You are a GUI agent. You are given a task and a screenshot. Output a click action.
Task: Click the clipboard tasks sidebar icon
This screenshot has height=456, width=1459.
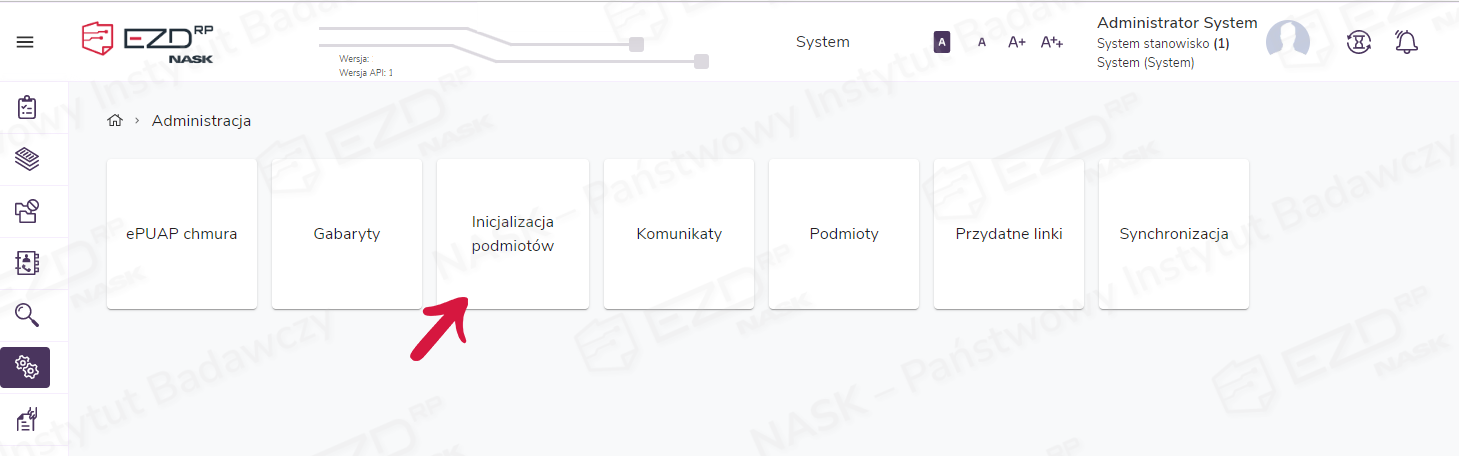pyautogui.click(x=27, y=107)
